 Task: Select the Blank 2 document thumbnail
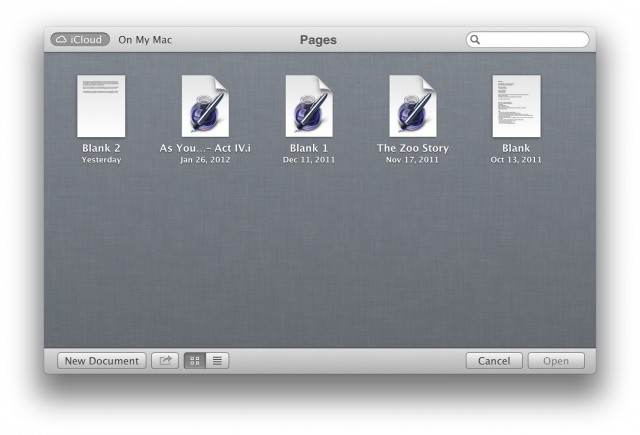point(101,106)
